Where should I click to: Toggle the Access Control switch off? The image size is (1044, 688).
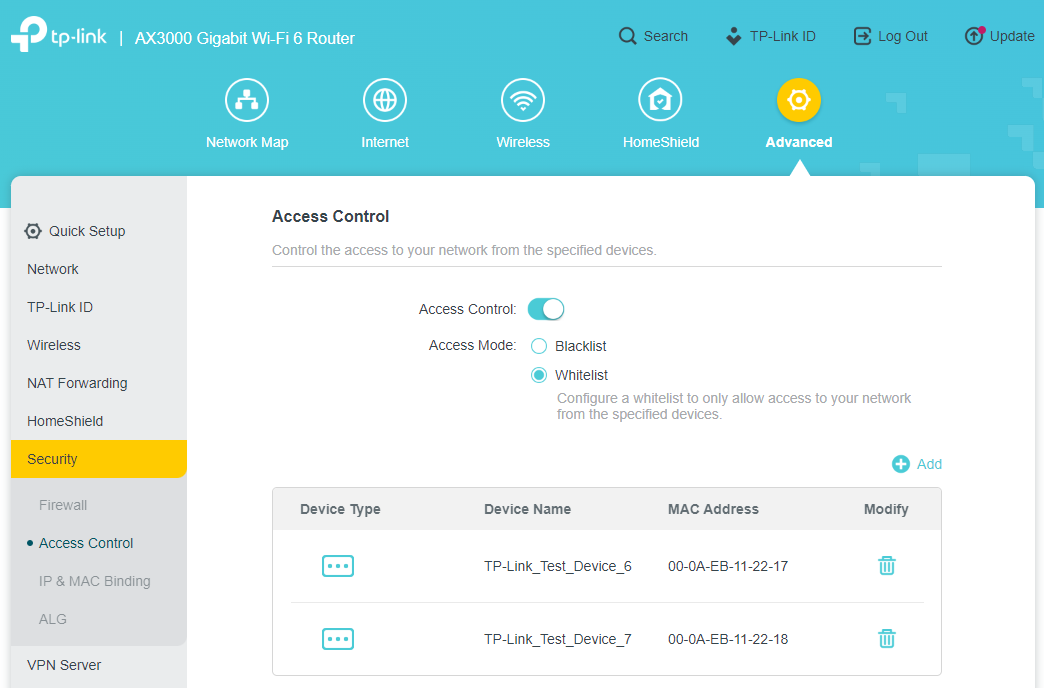(546, 309)
